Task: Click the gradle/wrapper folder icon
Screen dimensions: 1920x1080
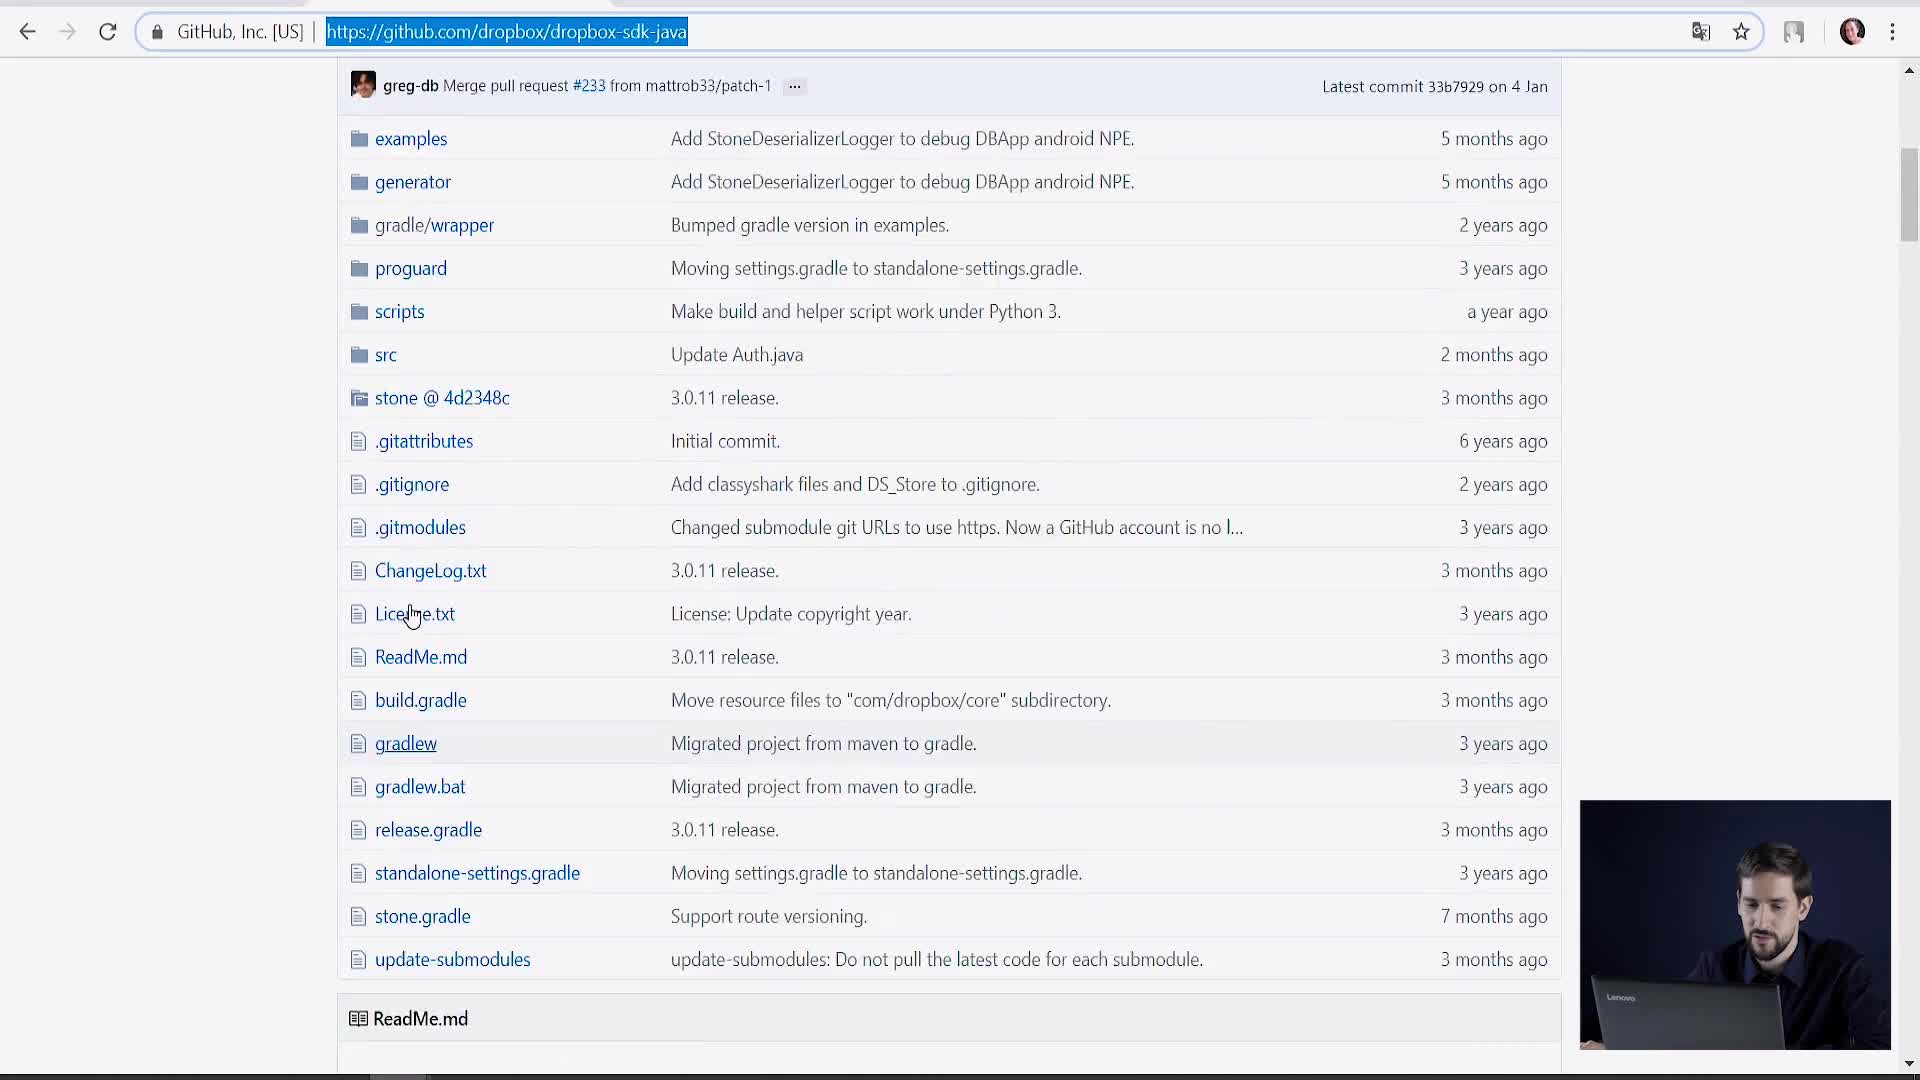Action: pyautogui.click(x=359, y=225)
